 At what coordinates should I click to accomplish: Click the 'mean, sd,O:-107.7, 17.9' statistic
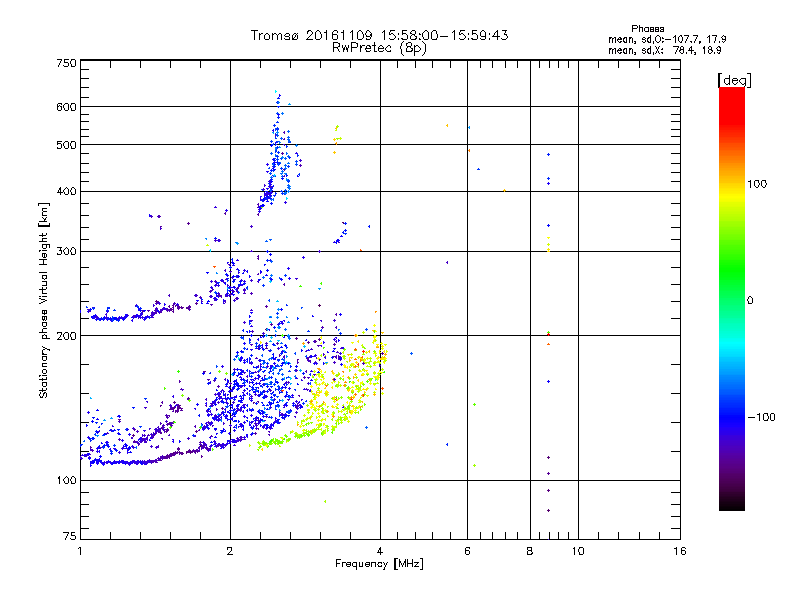pos(667,39)
